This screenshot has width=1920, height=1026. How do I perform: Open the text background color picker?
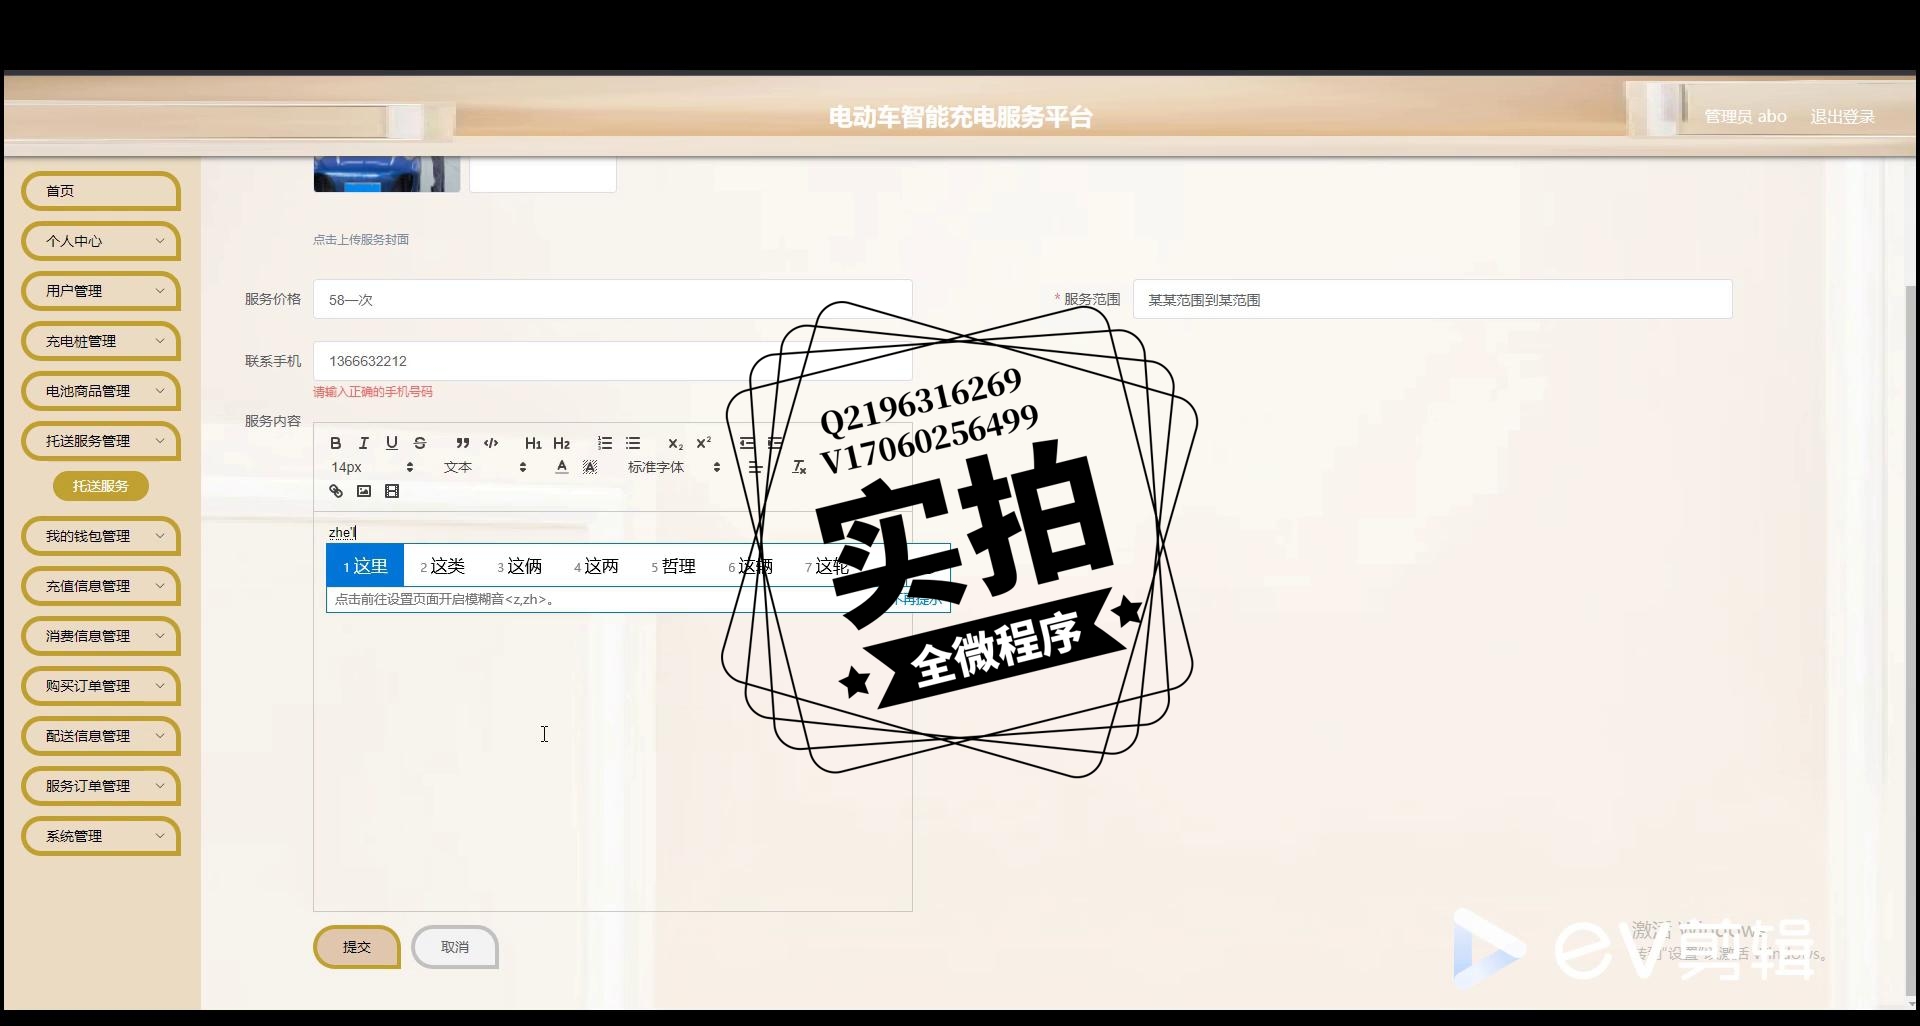(590, 467)
